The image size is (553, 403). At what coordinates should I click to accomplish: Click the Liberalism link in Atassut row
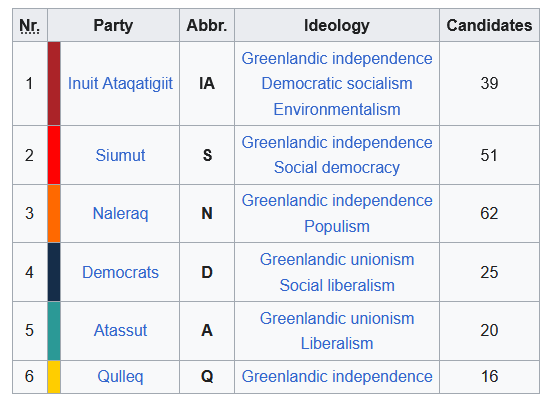pyautogui.click(x=337, y=343)
